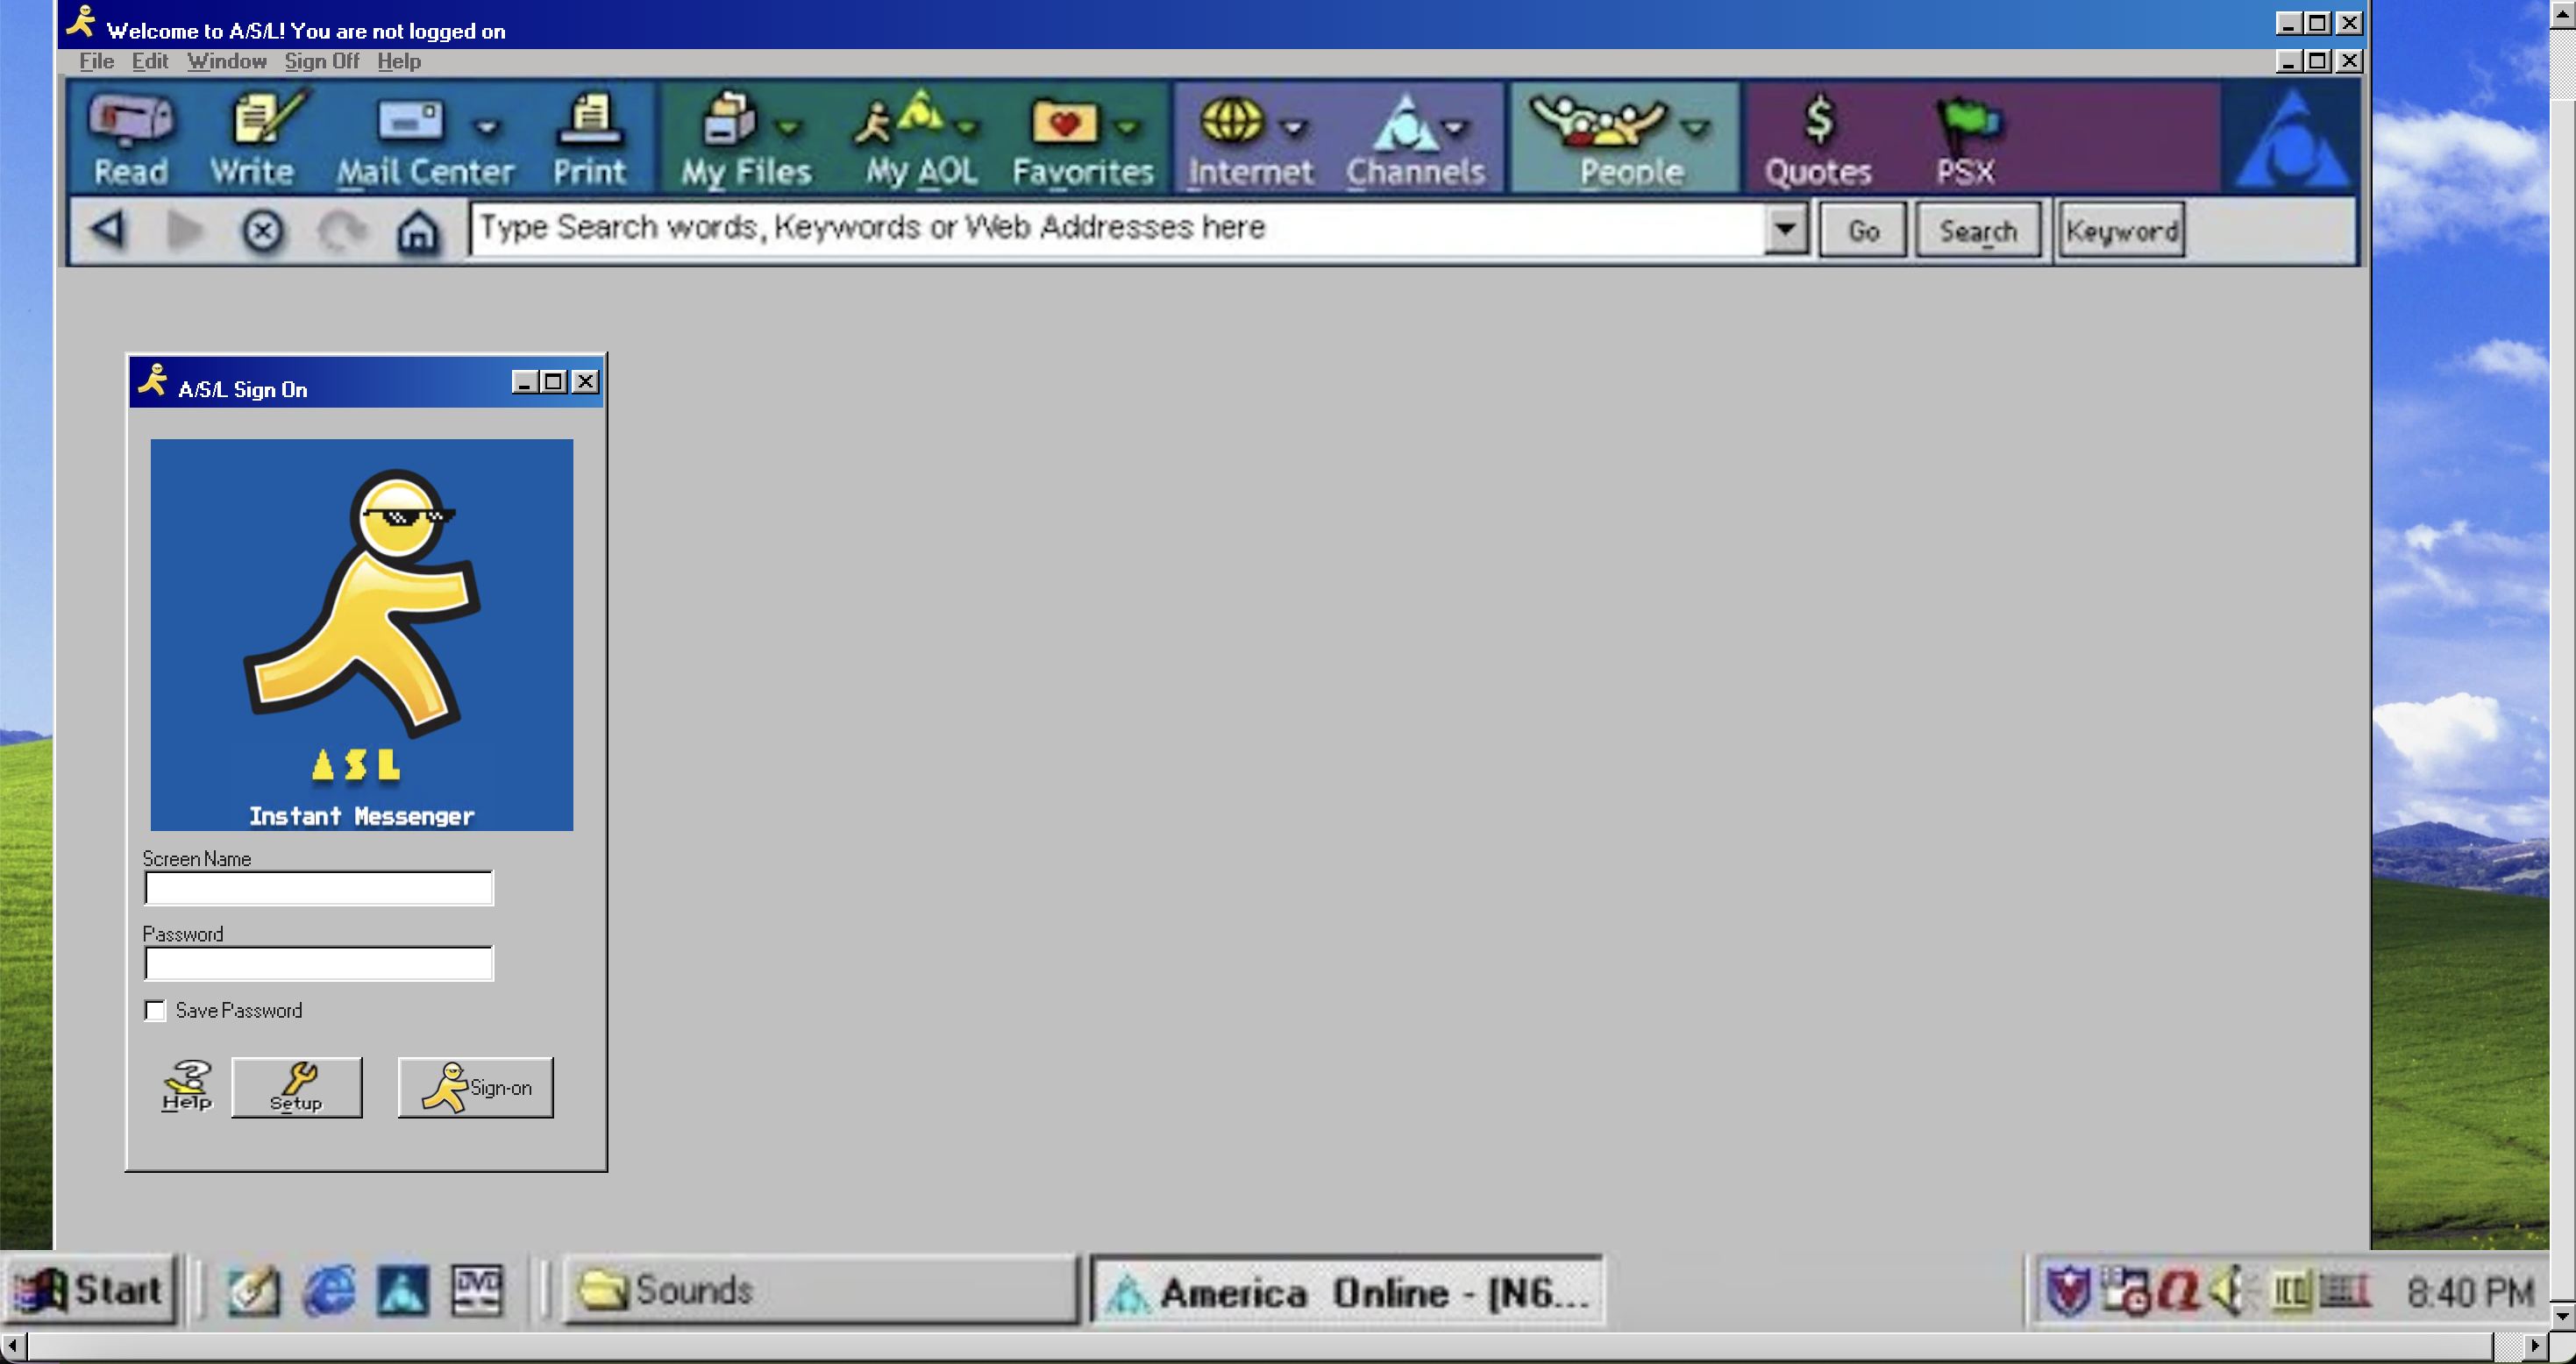Expand the Internet dropdown arrow

1295,127
